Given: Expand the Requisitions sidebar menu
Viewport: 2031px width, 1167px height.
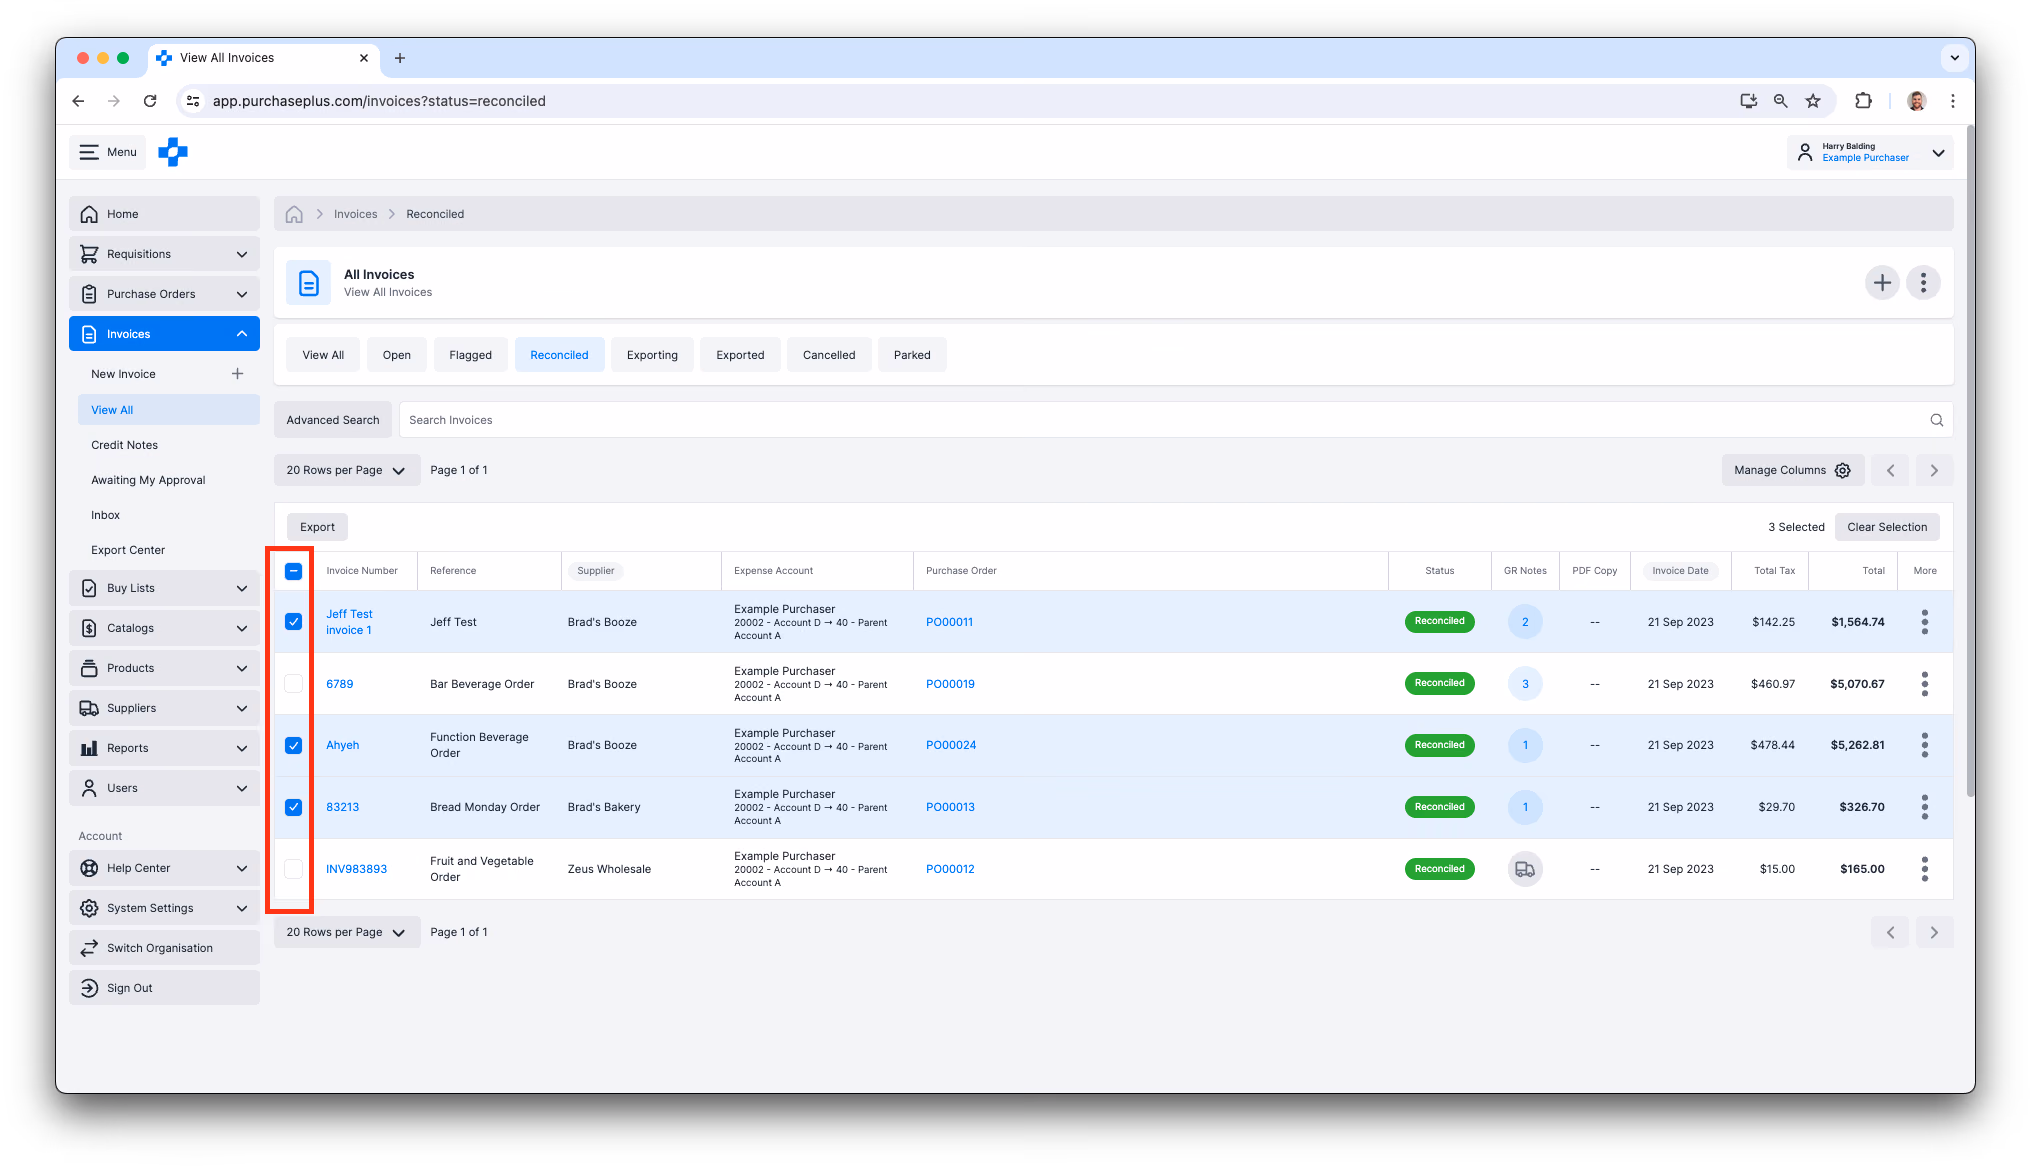Looking at the screenshot, I should (164, 254).
